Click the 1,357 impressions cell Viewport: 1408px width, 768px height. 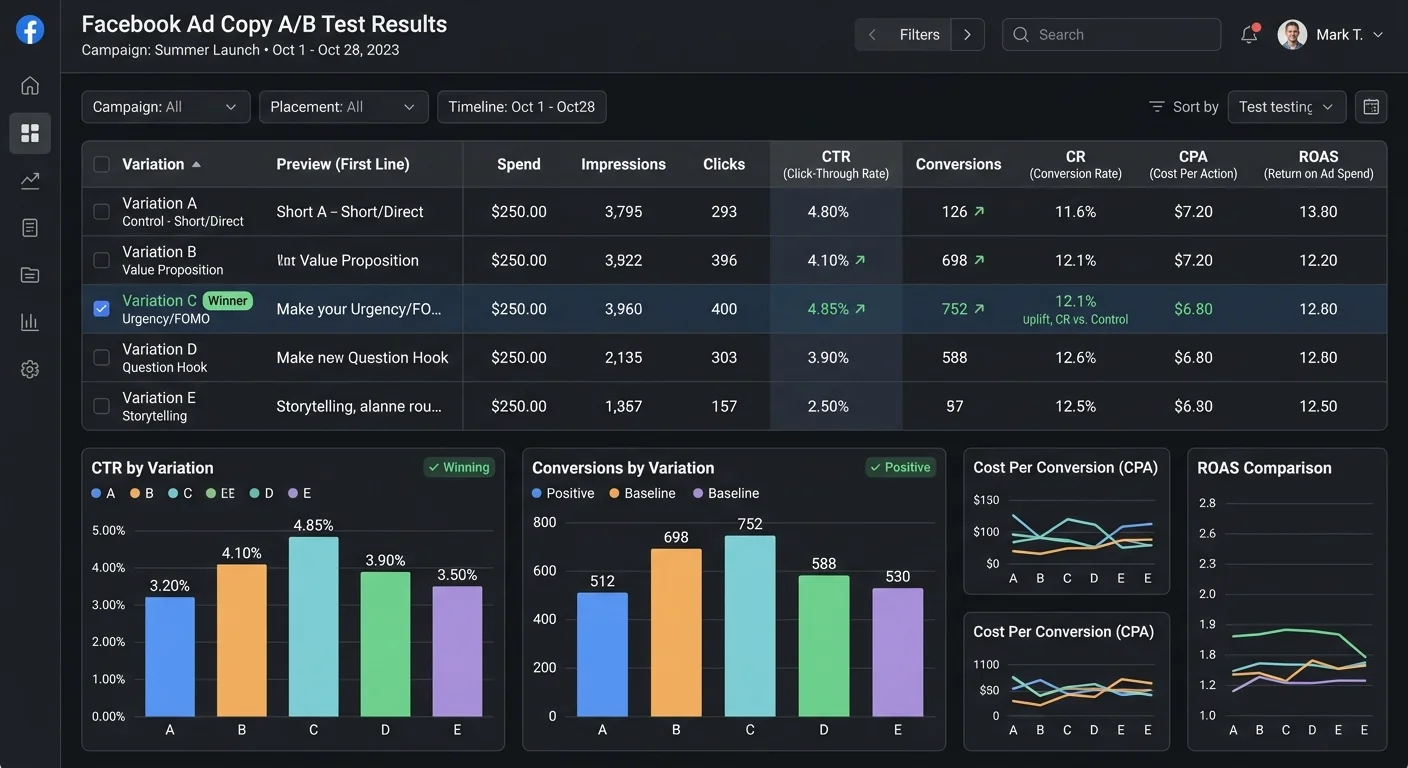[x=623, y=406]
